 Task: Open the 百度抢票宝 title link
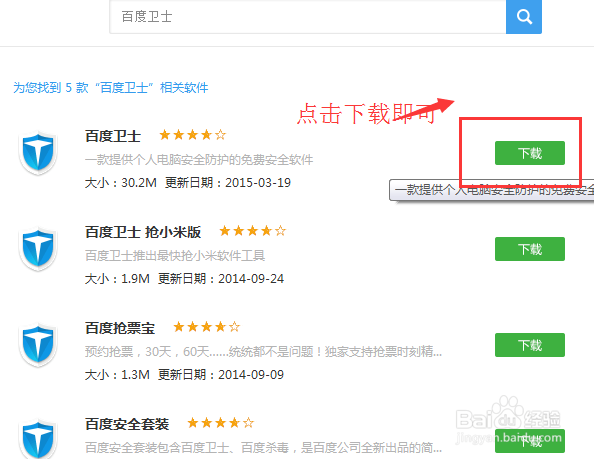tap(120, 328)
